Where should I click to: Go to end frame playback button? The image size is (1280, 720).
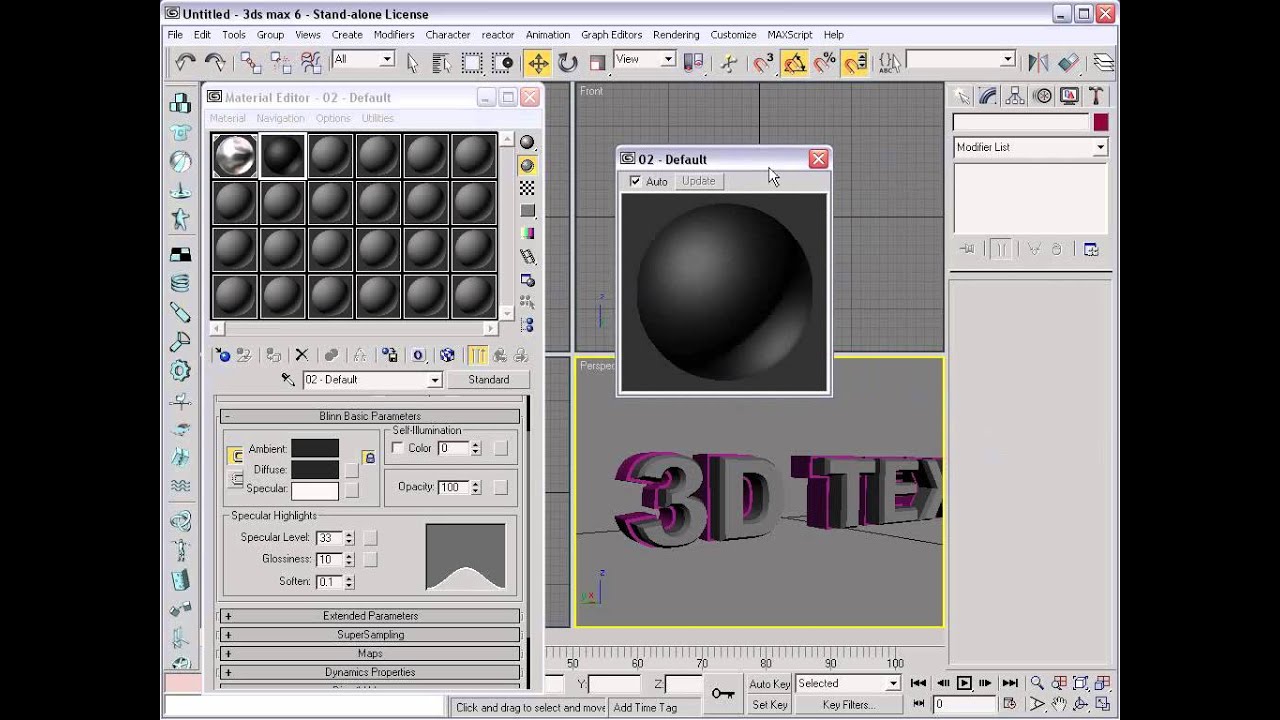point(1010,683)
